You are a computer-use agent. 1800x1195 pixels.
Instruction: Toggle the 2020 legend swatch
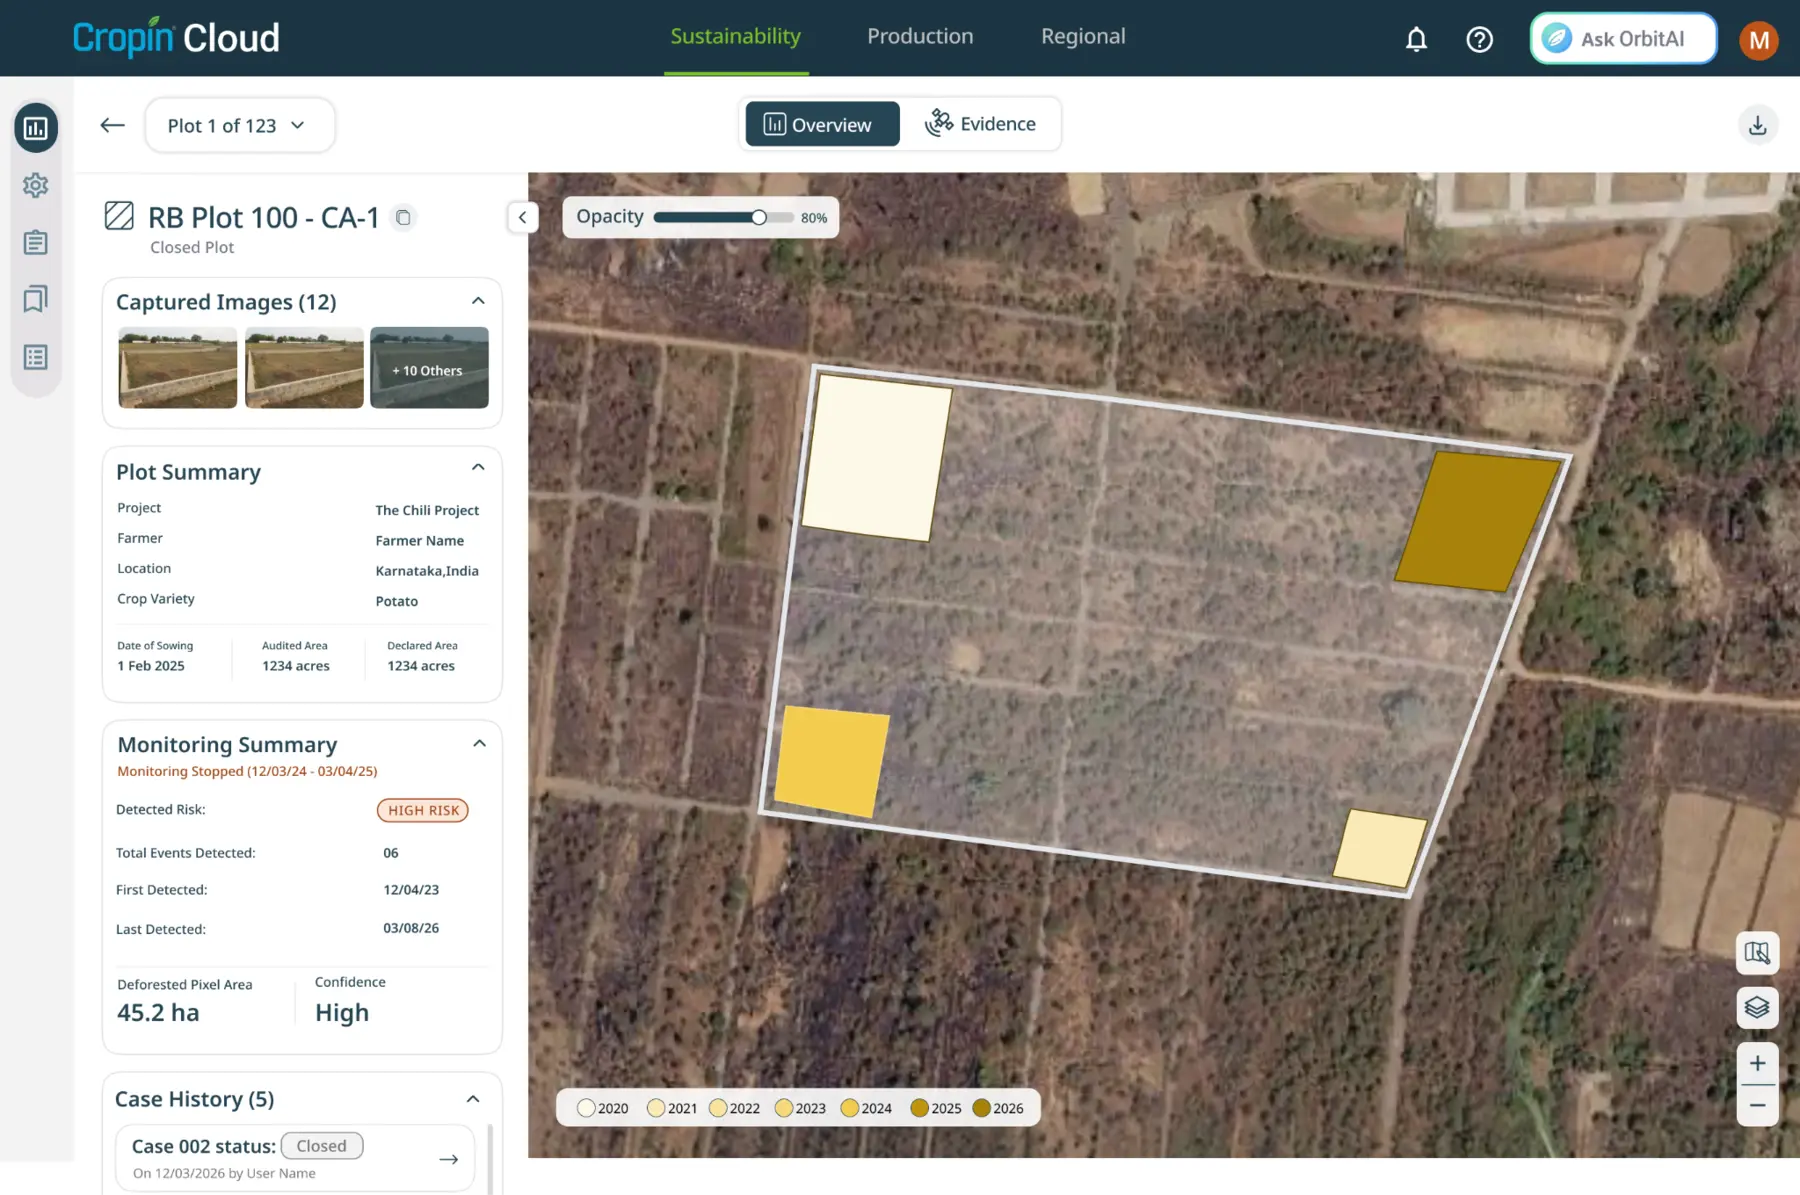point(586,1108)
